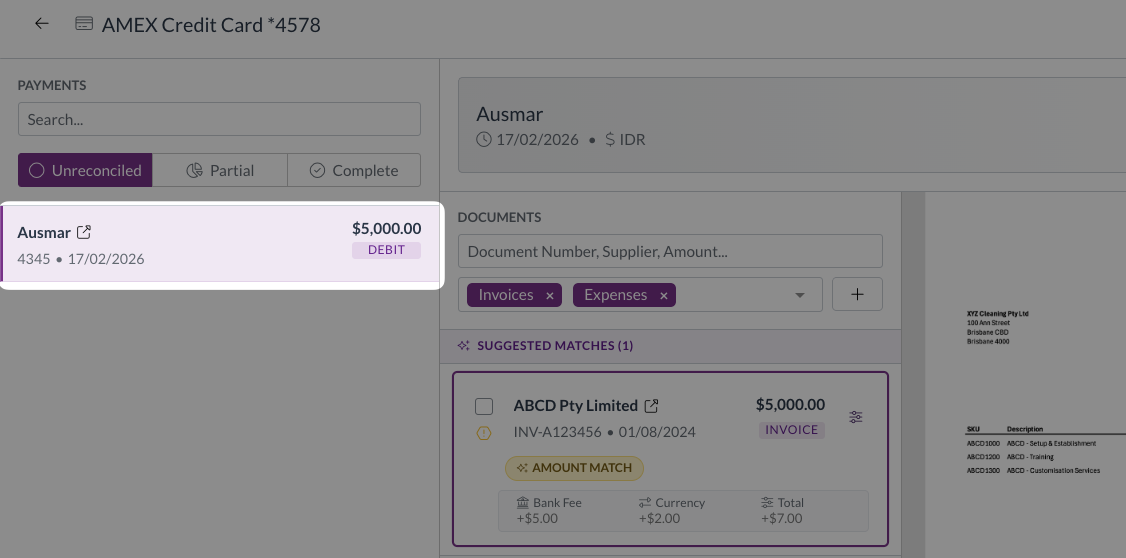
Task: Switch to the Partial payments tab
Action: pyautogui.click(x=220, y=170)
